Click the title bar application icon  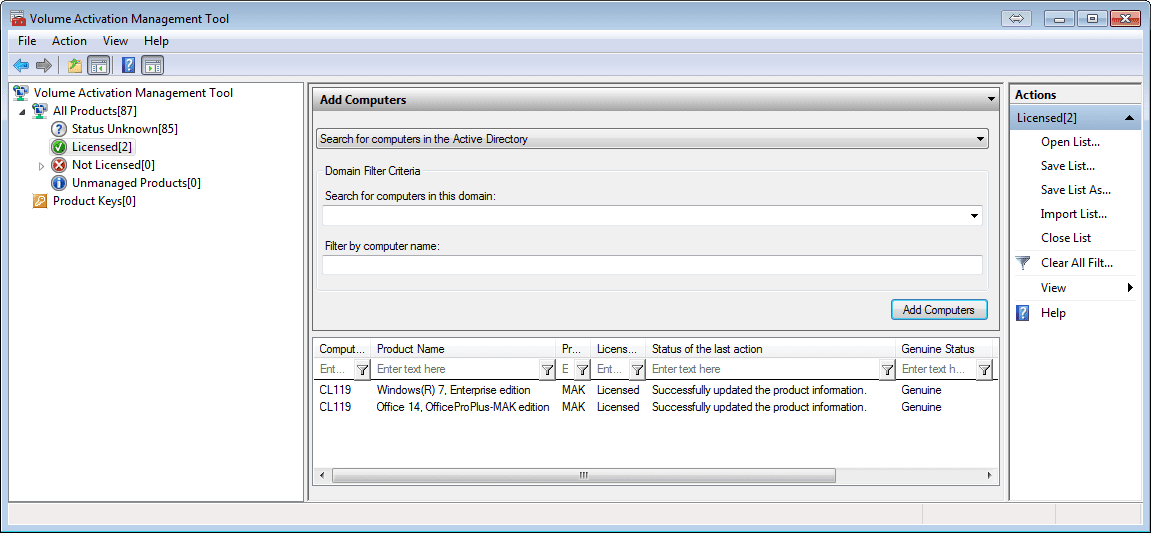coord(18,18)
